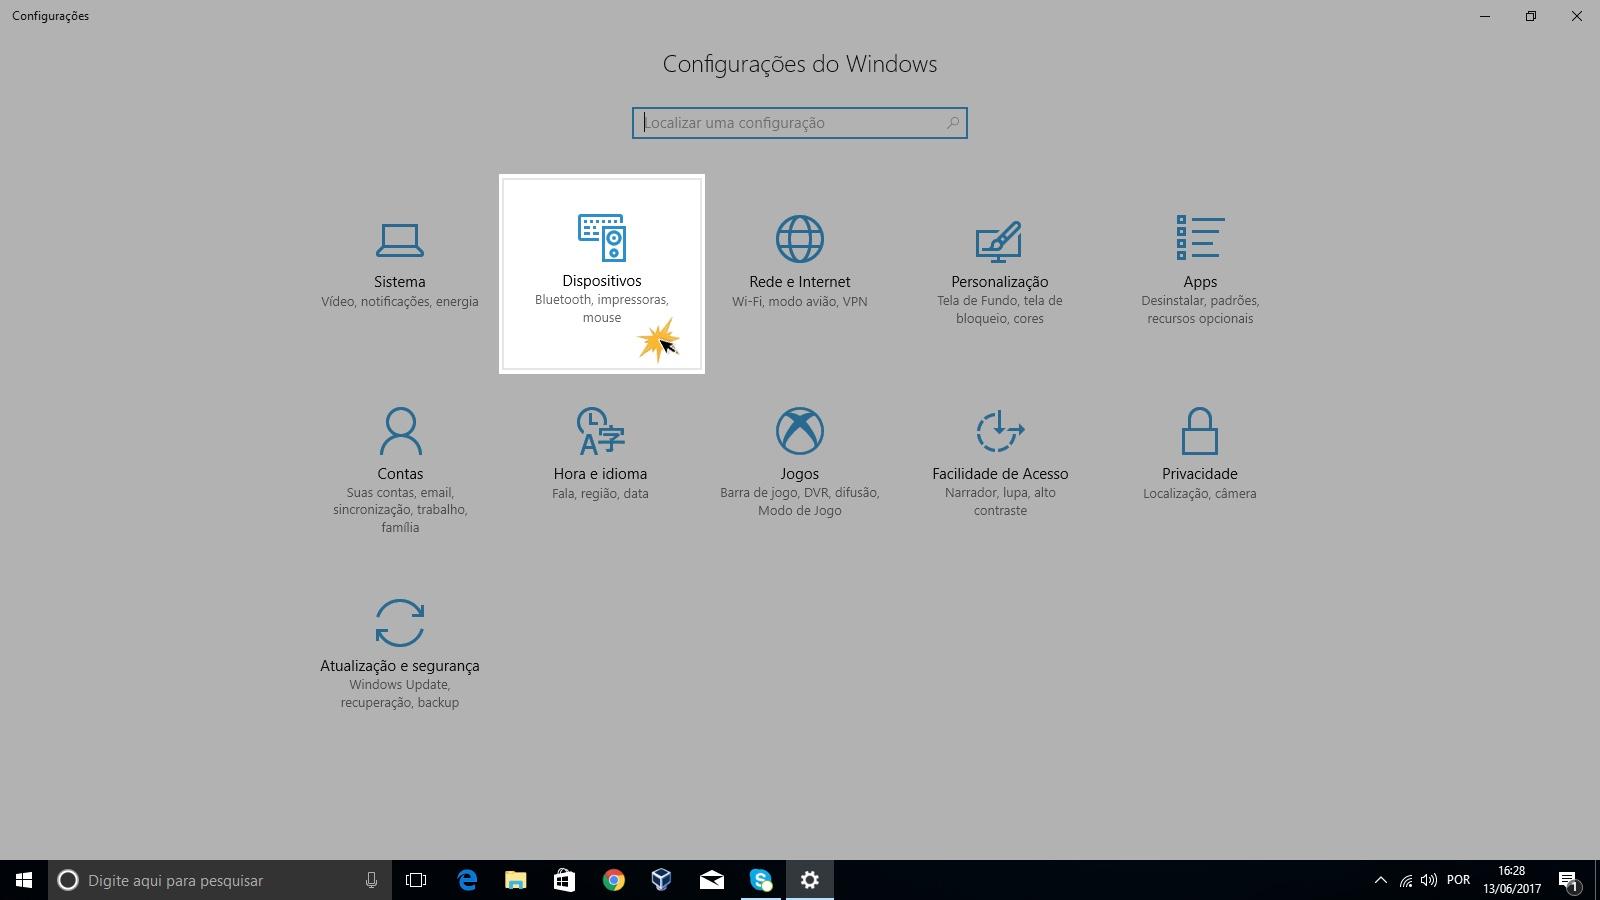Open the Personalização paintbrush icon

(x=999, y=241)
